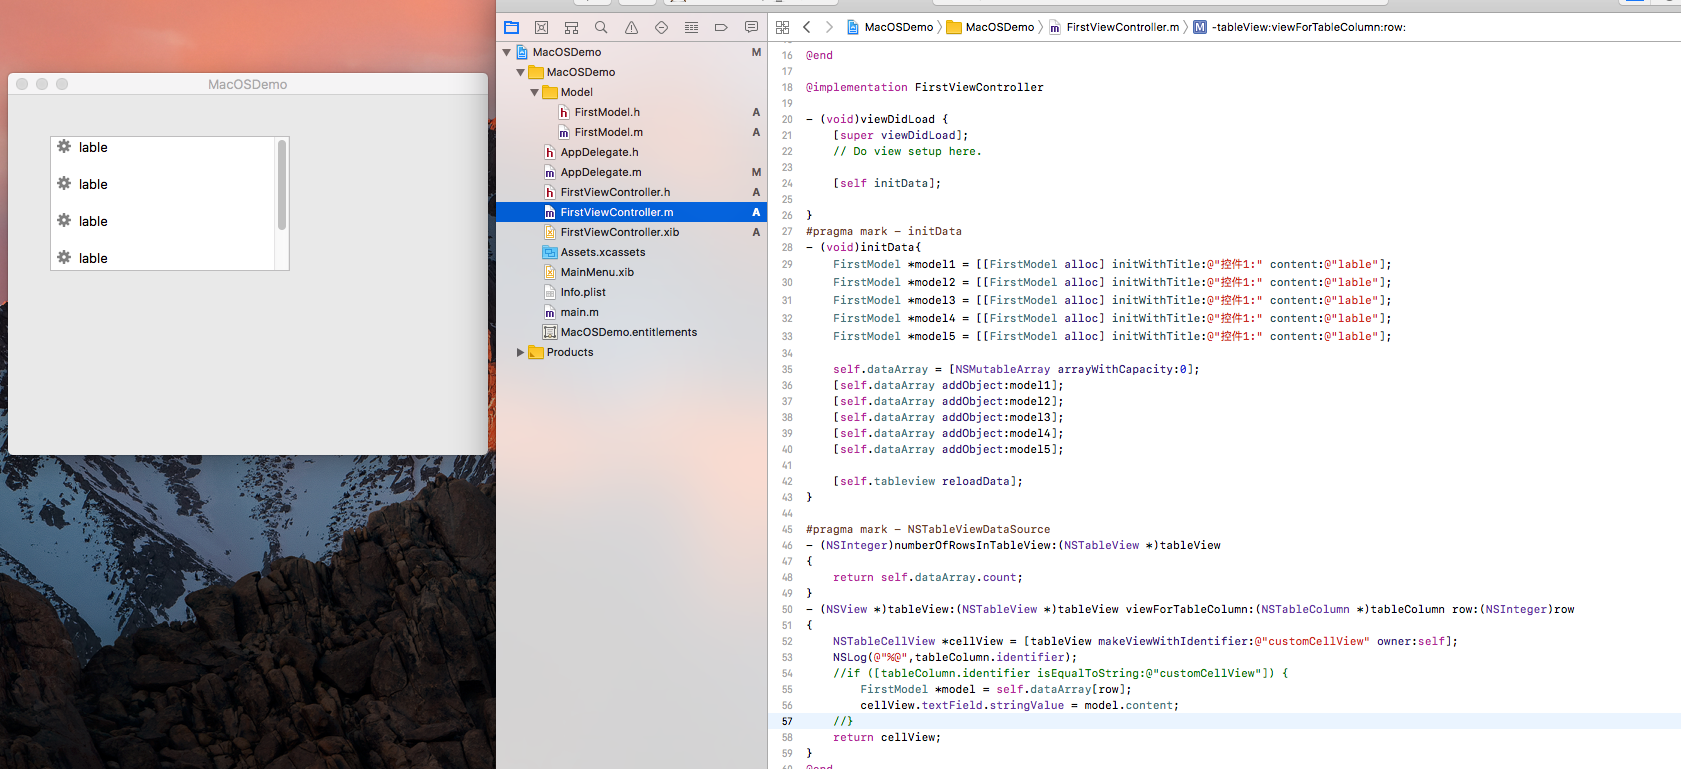Click '[self.tableview reloadData];' code line
Viewport: 1681px width, 769px height.
coord(928,481)
